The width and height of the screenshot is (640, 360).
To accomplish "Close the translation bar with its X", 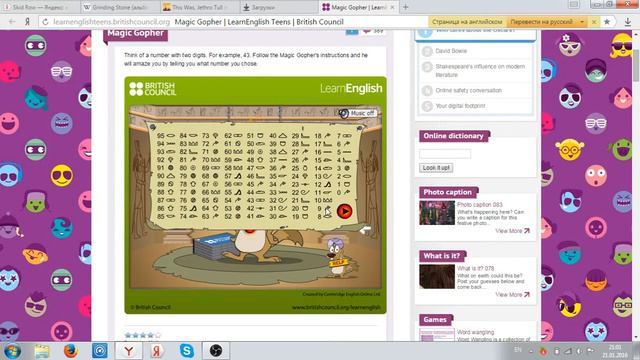I will (x=594, y=22).
